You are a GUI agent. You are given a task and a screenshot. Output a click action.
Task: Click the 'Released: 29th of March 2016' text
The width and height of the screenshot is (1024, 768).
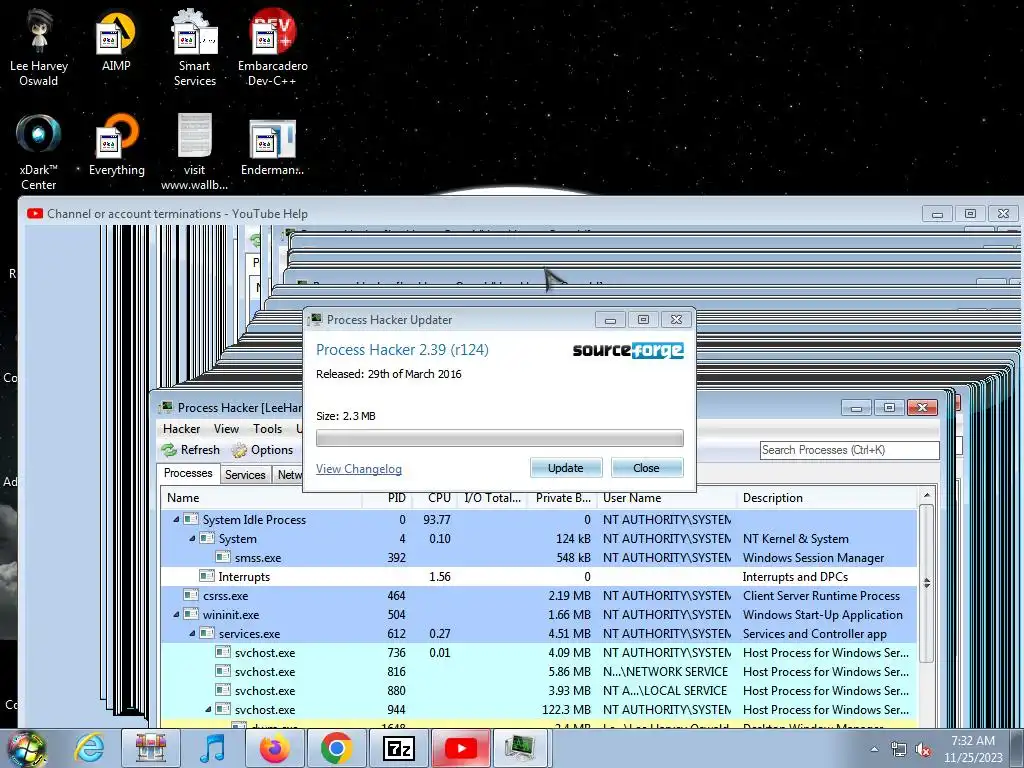pos(389,374)
